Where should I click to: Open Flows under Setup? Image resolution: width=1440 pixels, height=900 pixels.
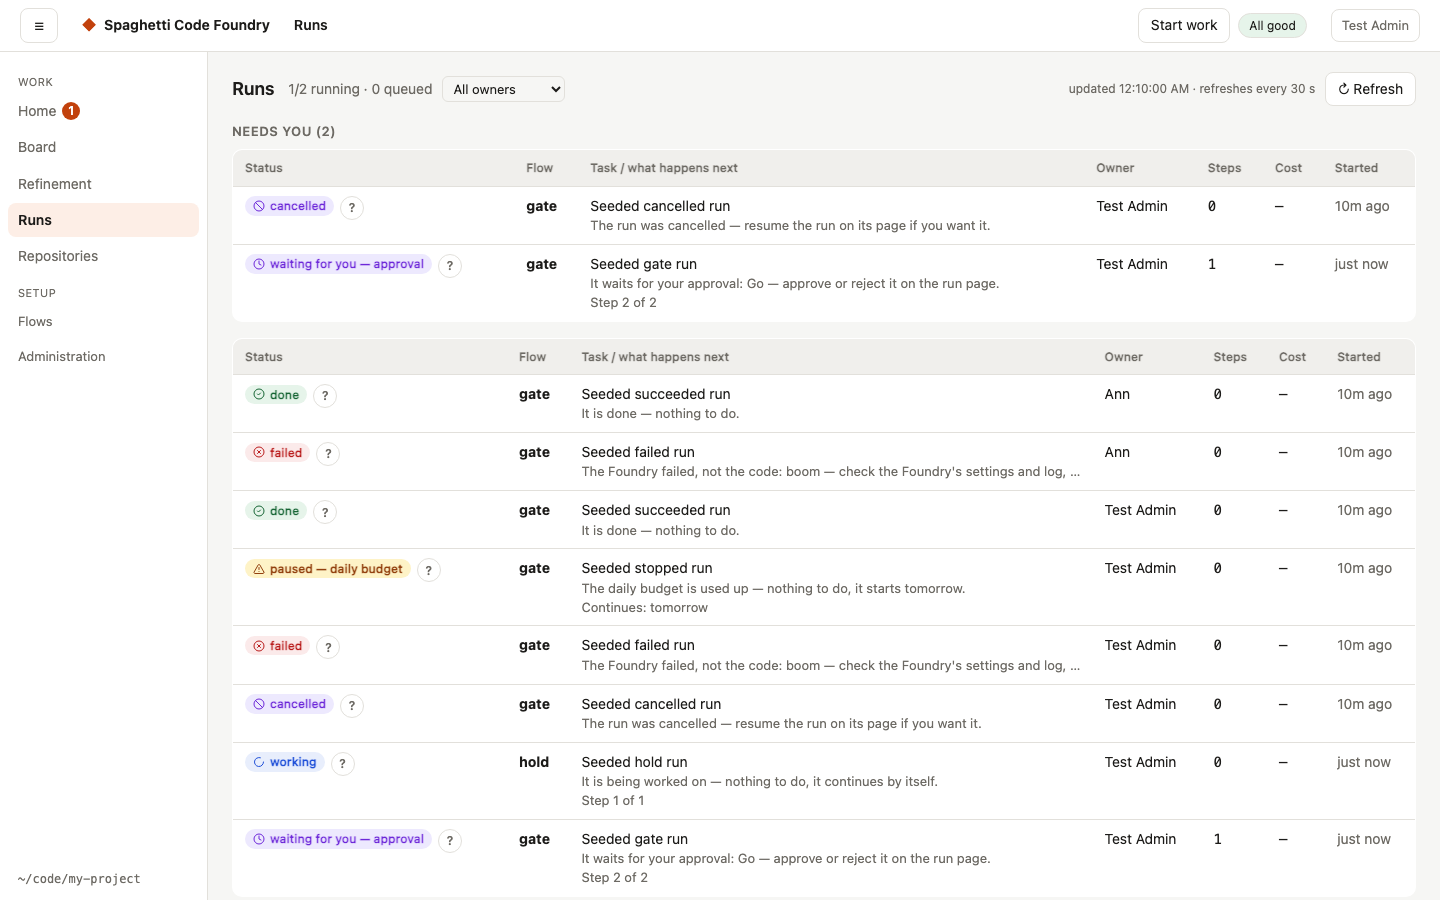(x=103, y=321)
